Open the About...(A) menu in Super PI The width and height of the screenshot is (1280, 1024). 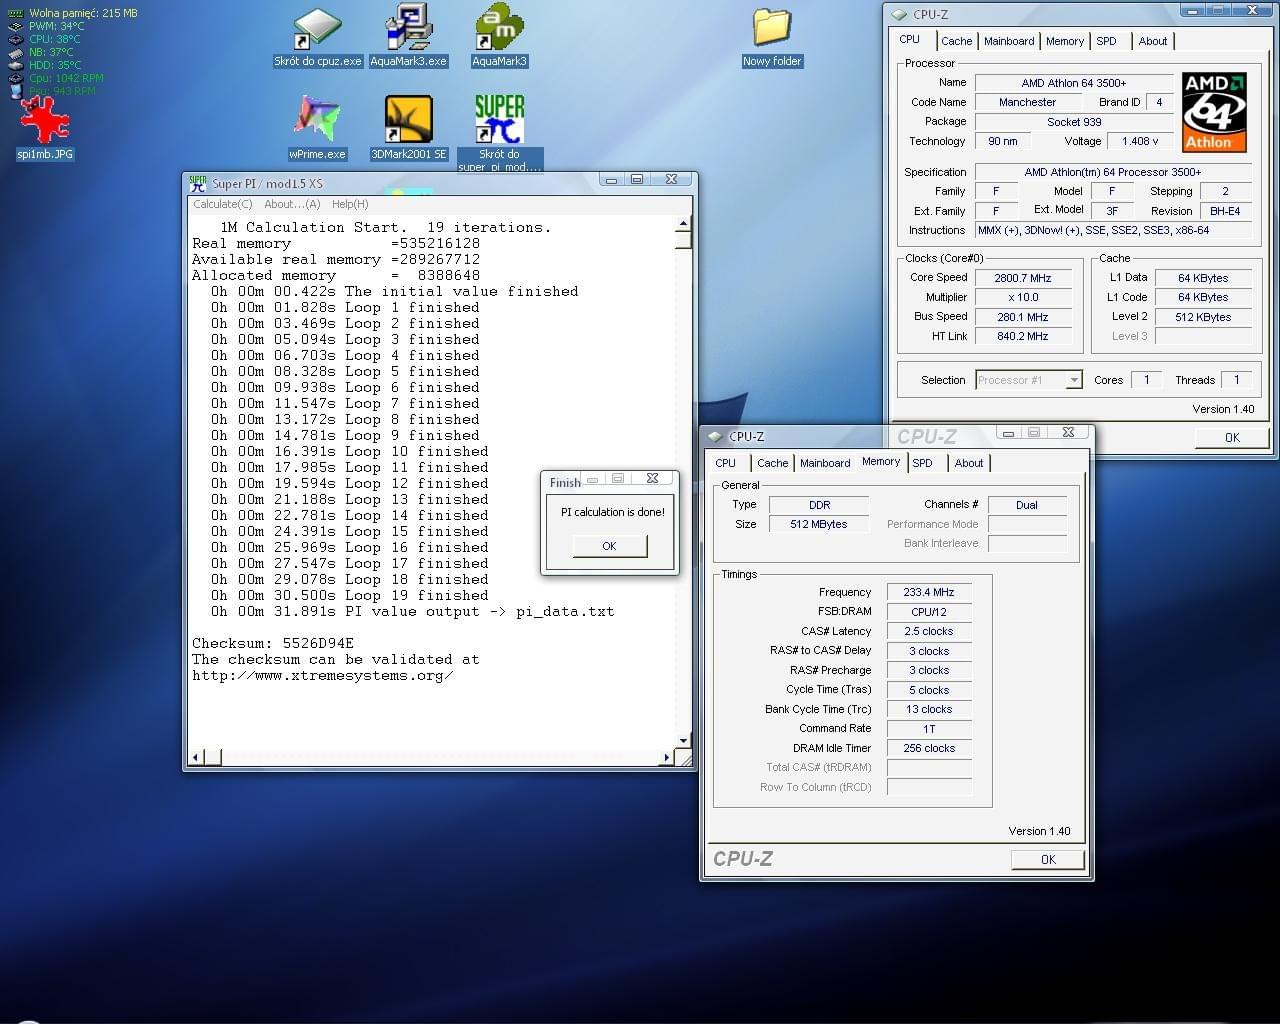point(292,204)
